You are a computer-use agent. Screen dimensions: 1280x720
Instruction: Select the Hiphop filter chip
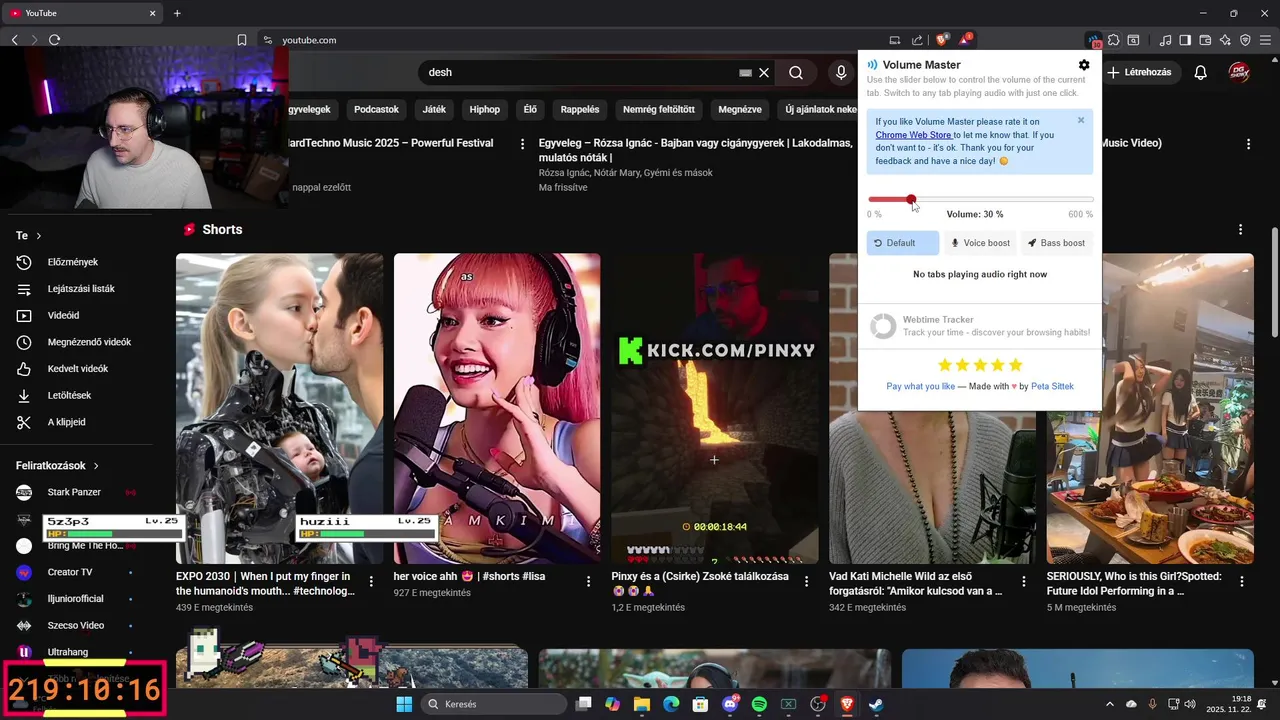485,110
